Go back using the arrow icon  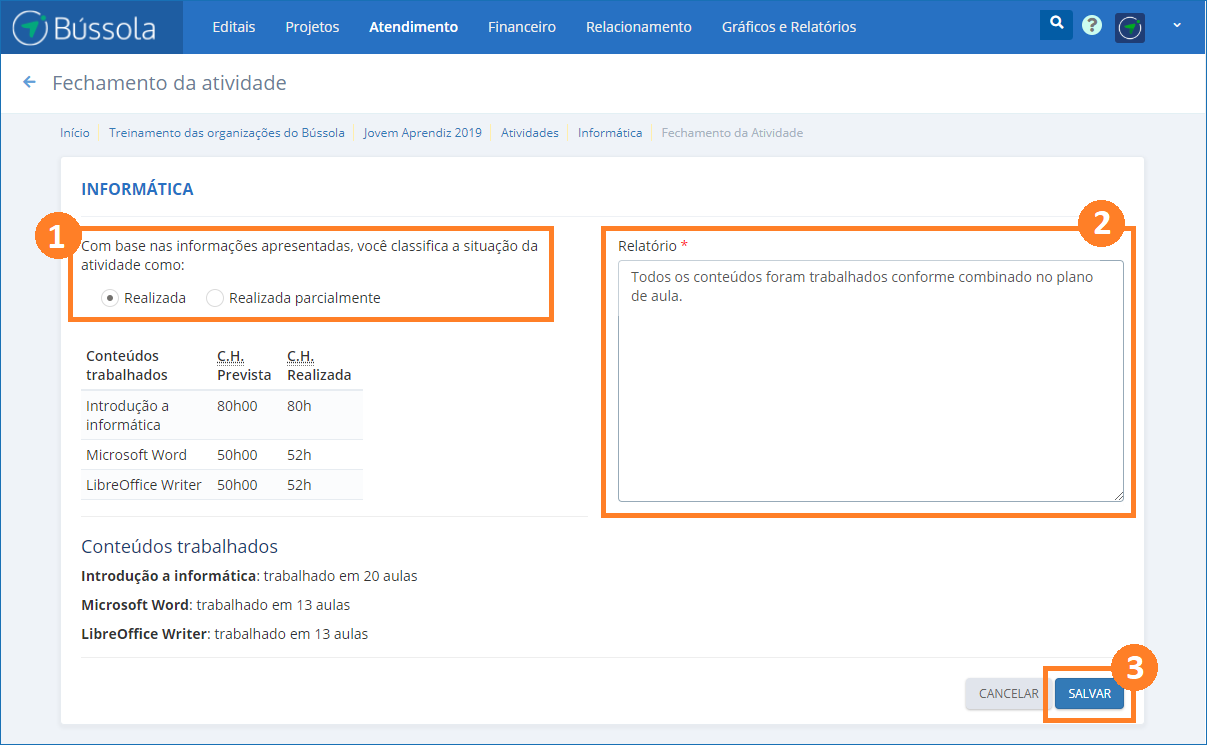(x=29, y=82)
